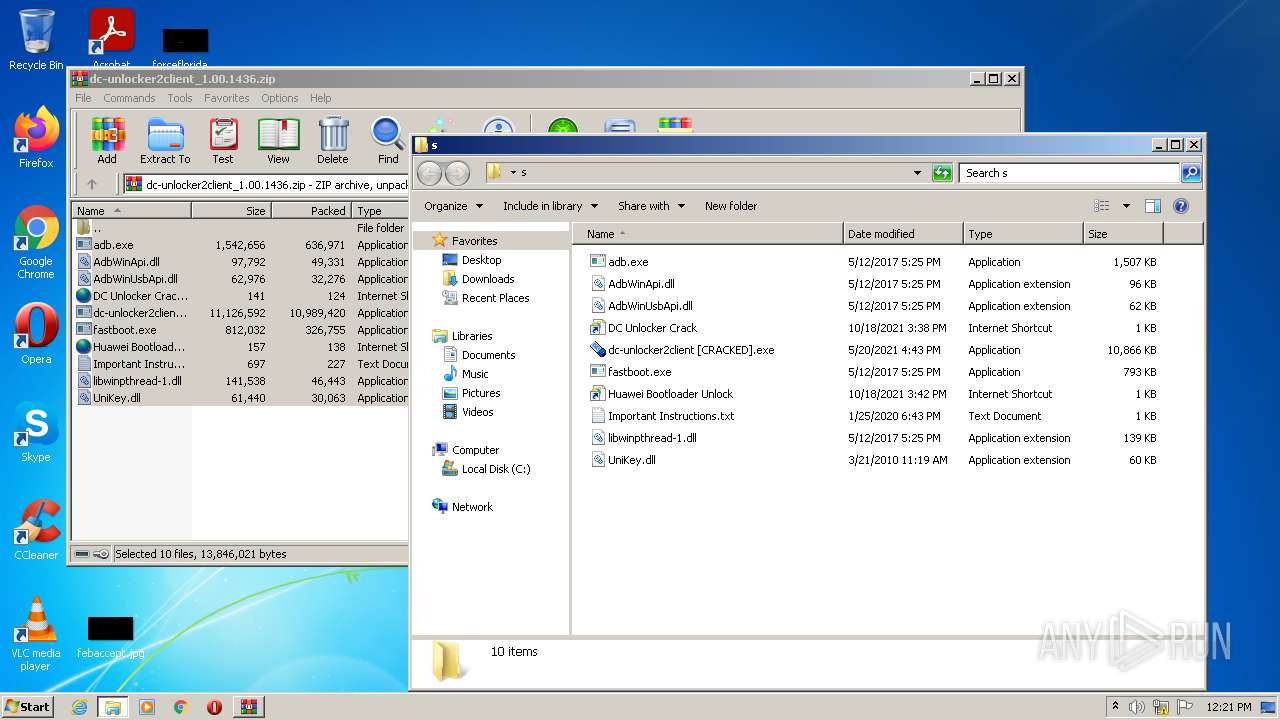
Task: Open File menu in WinRAR
Action: (83, 98)
